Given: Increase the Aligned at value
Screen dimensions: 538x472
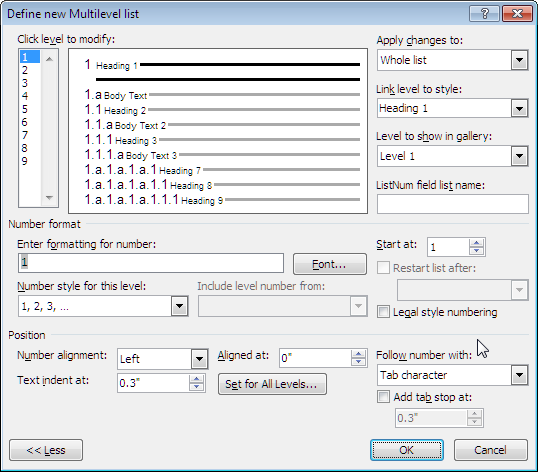Looking at the screenshot, I should [359, 354].
